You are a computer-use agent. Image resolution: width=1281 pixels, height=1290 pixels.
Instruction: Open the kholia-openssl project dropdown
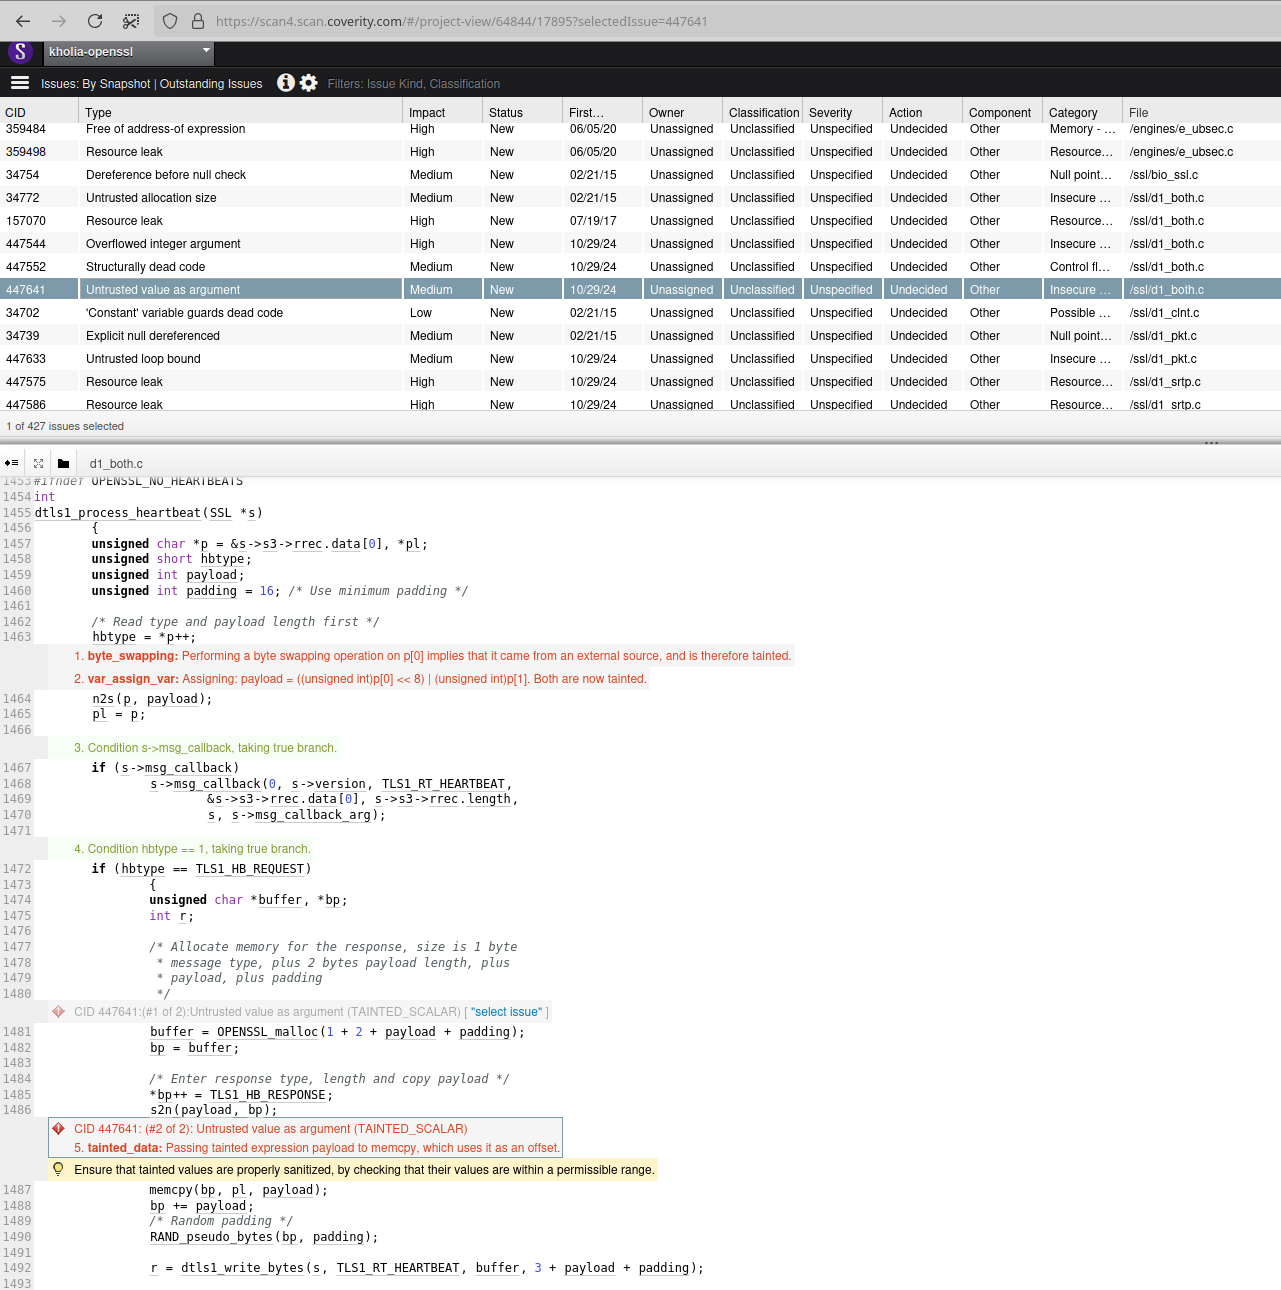[129, 52]
